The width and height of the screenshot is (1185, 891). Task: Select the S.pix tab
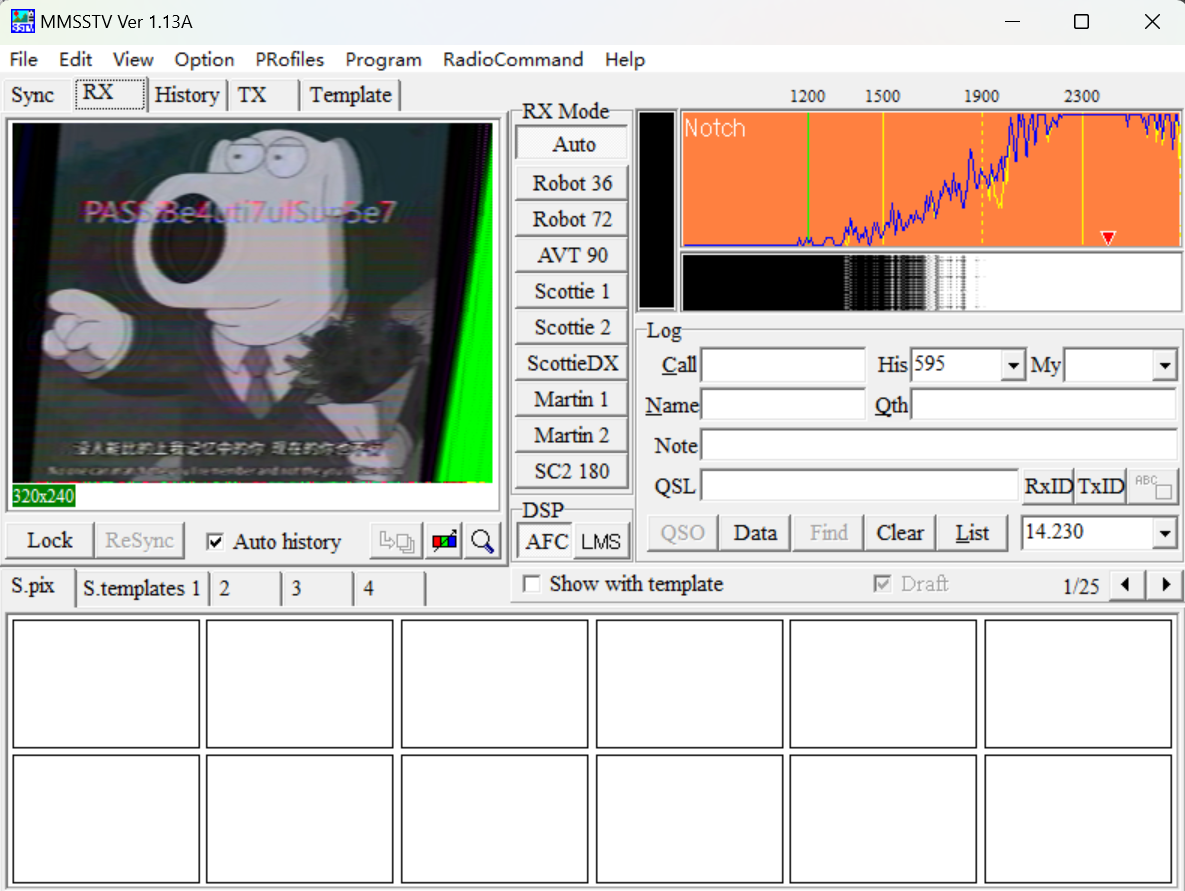(x=36, y=586)
